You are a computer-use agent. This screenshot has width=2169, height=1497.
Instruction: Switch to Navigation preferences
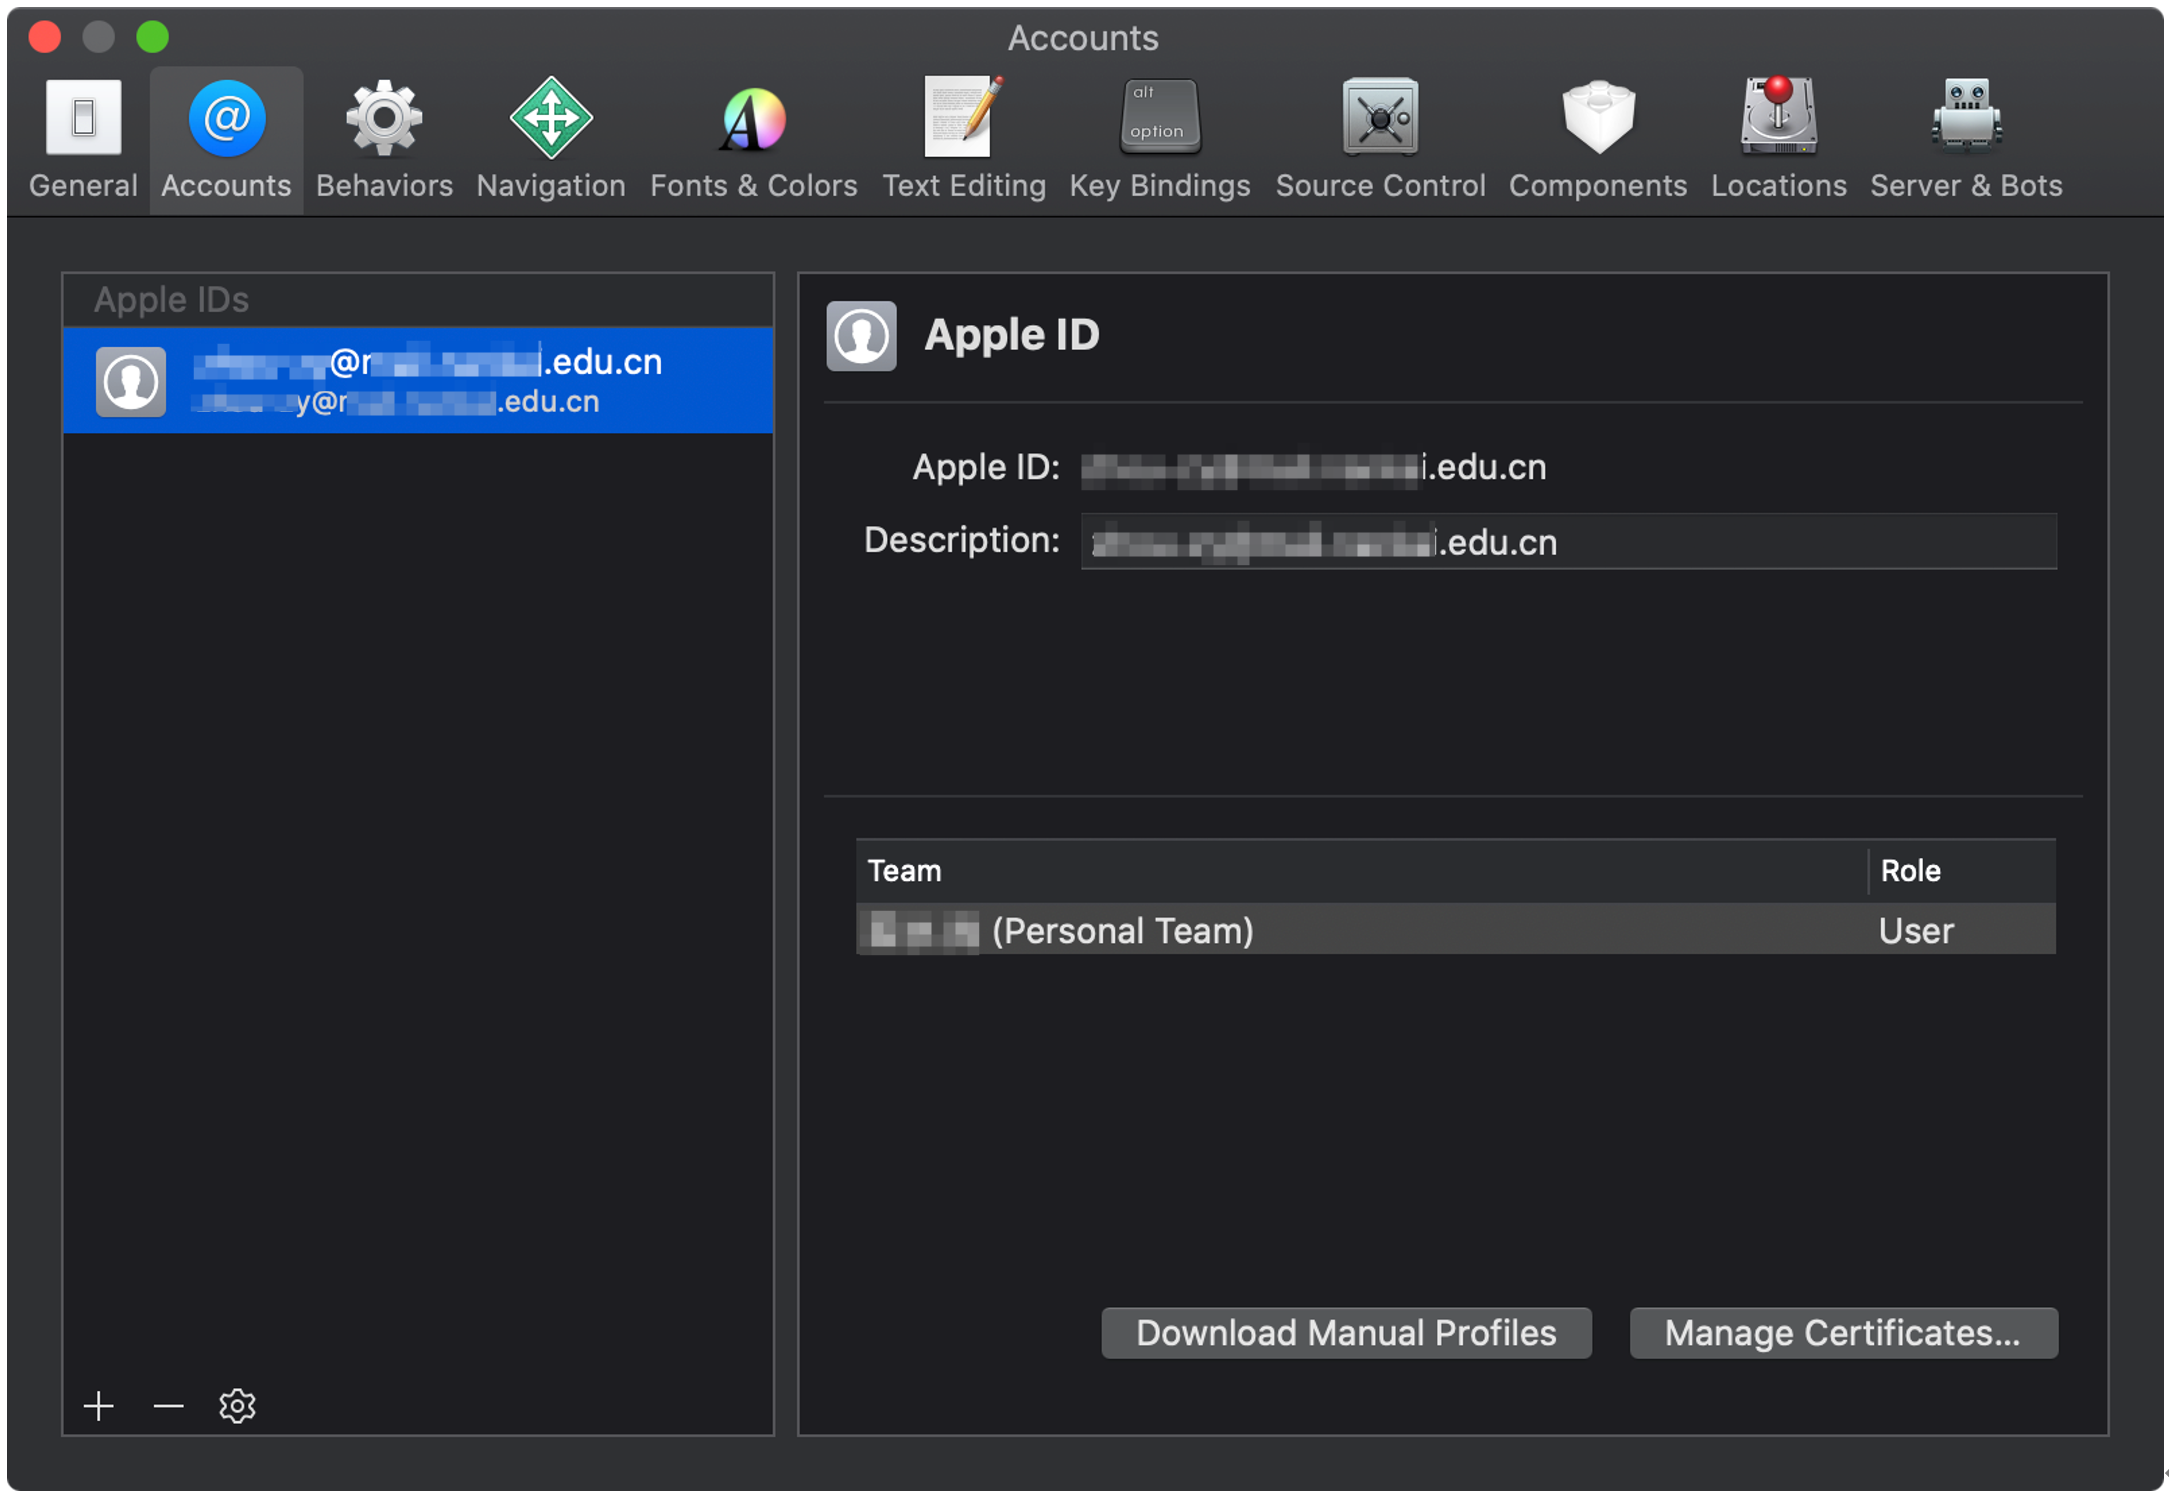point(551,140)
